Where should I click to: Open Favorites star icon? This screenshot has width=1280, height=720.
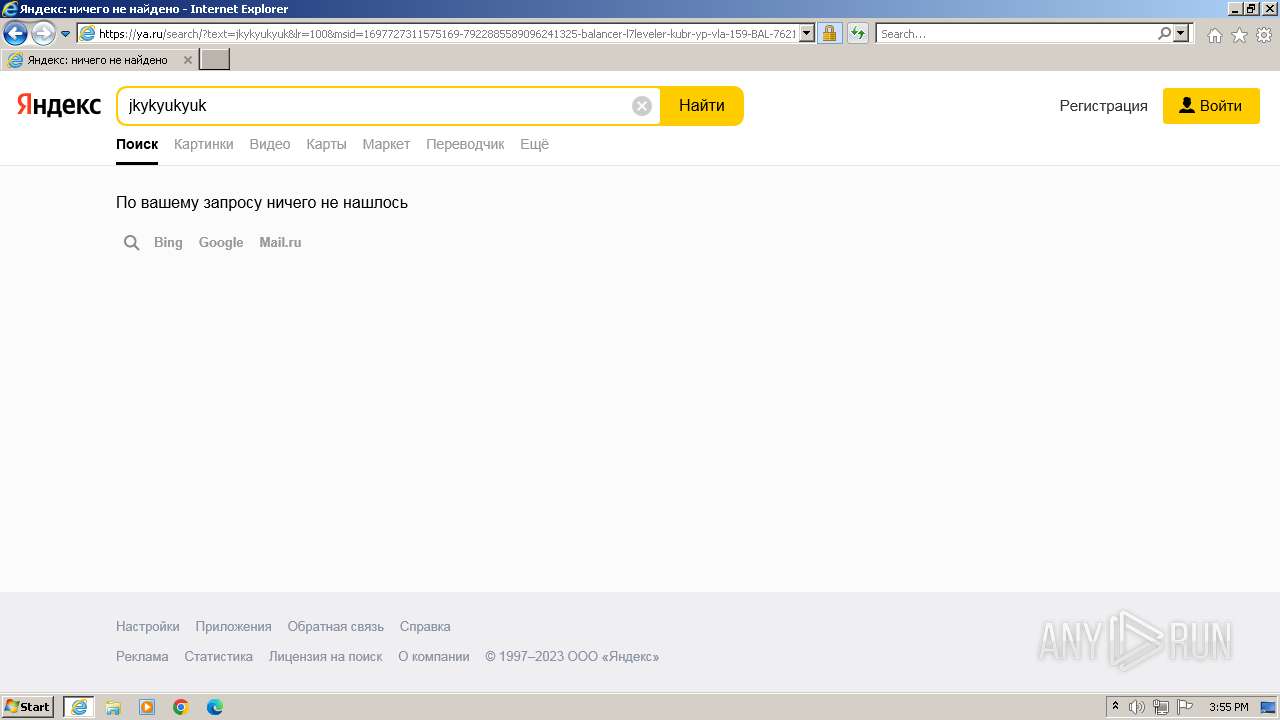click(x=1239, y=35)
